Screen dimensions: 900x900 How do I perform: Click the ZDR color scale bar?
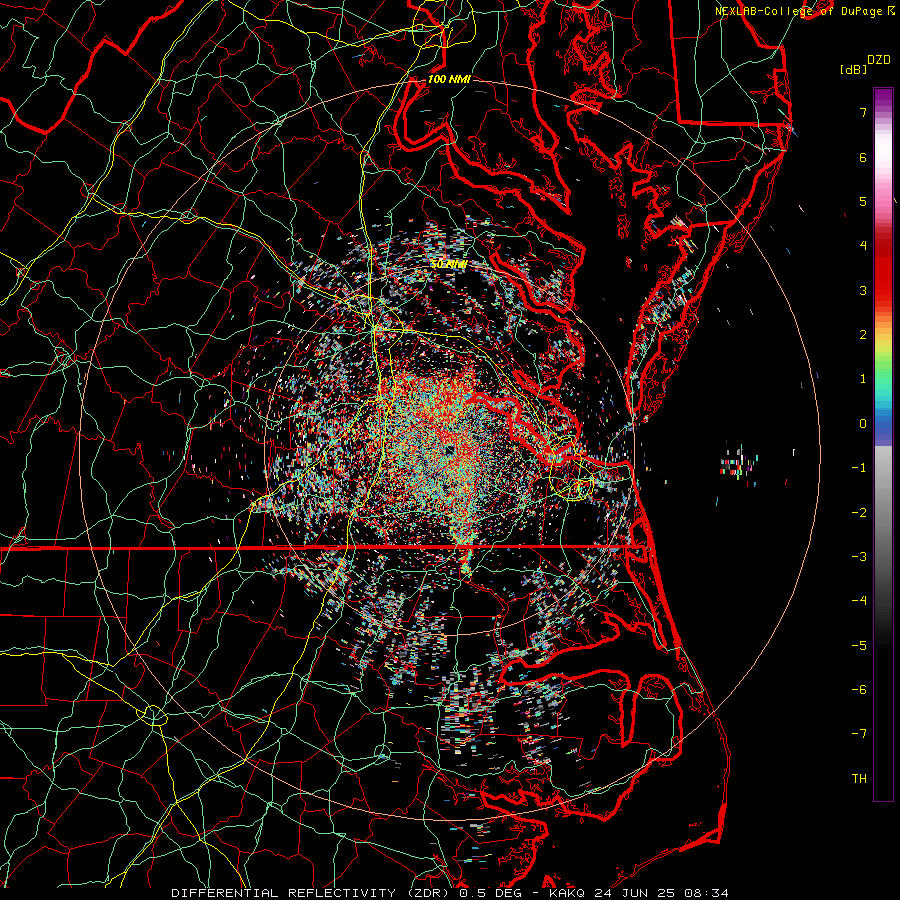pos(883,444)
